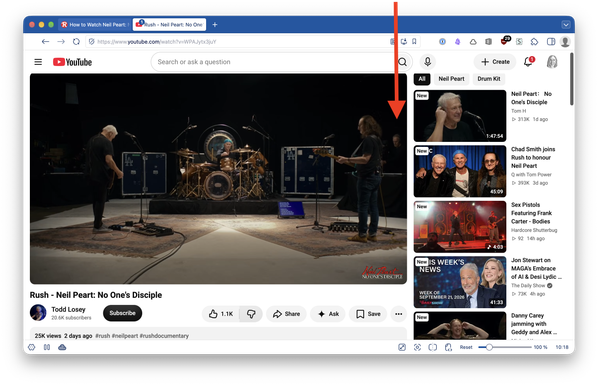Select the 'Rush - Neil Peart: No One' tab
The height and width of the screenshot is (385, 598).
169,24
